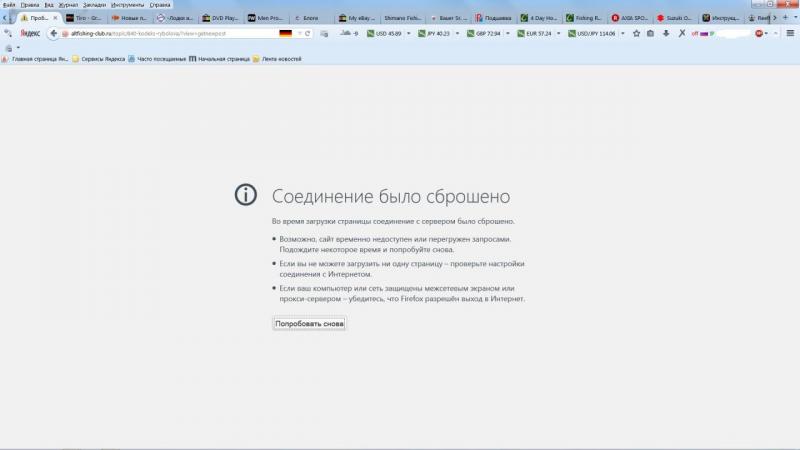Screen dimensions: 800x450
Task: Expand the JPY rate dropdown arrow
Action: [x=457, y=33]
